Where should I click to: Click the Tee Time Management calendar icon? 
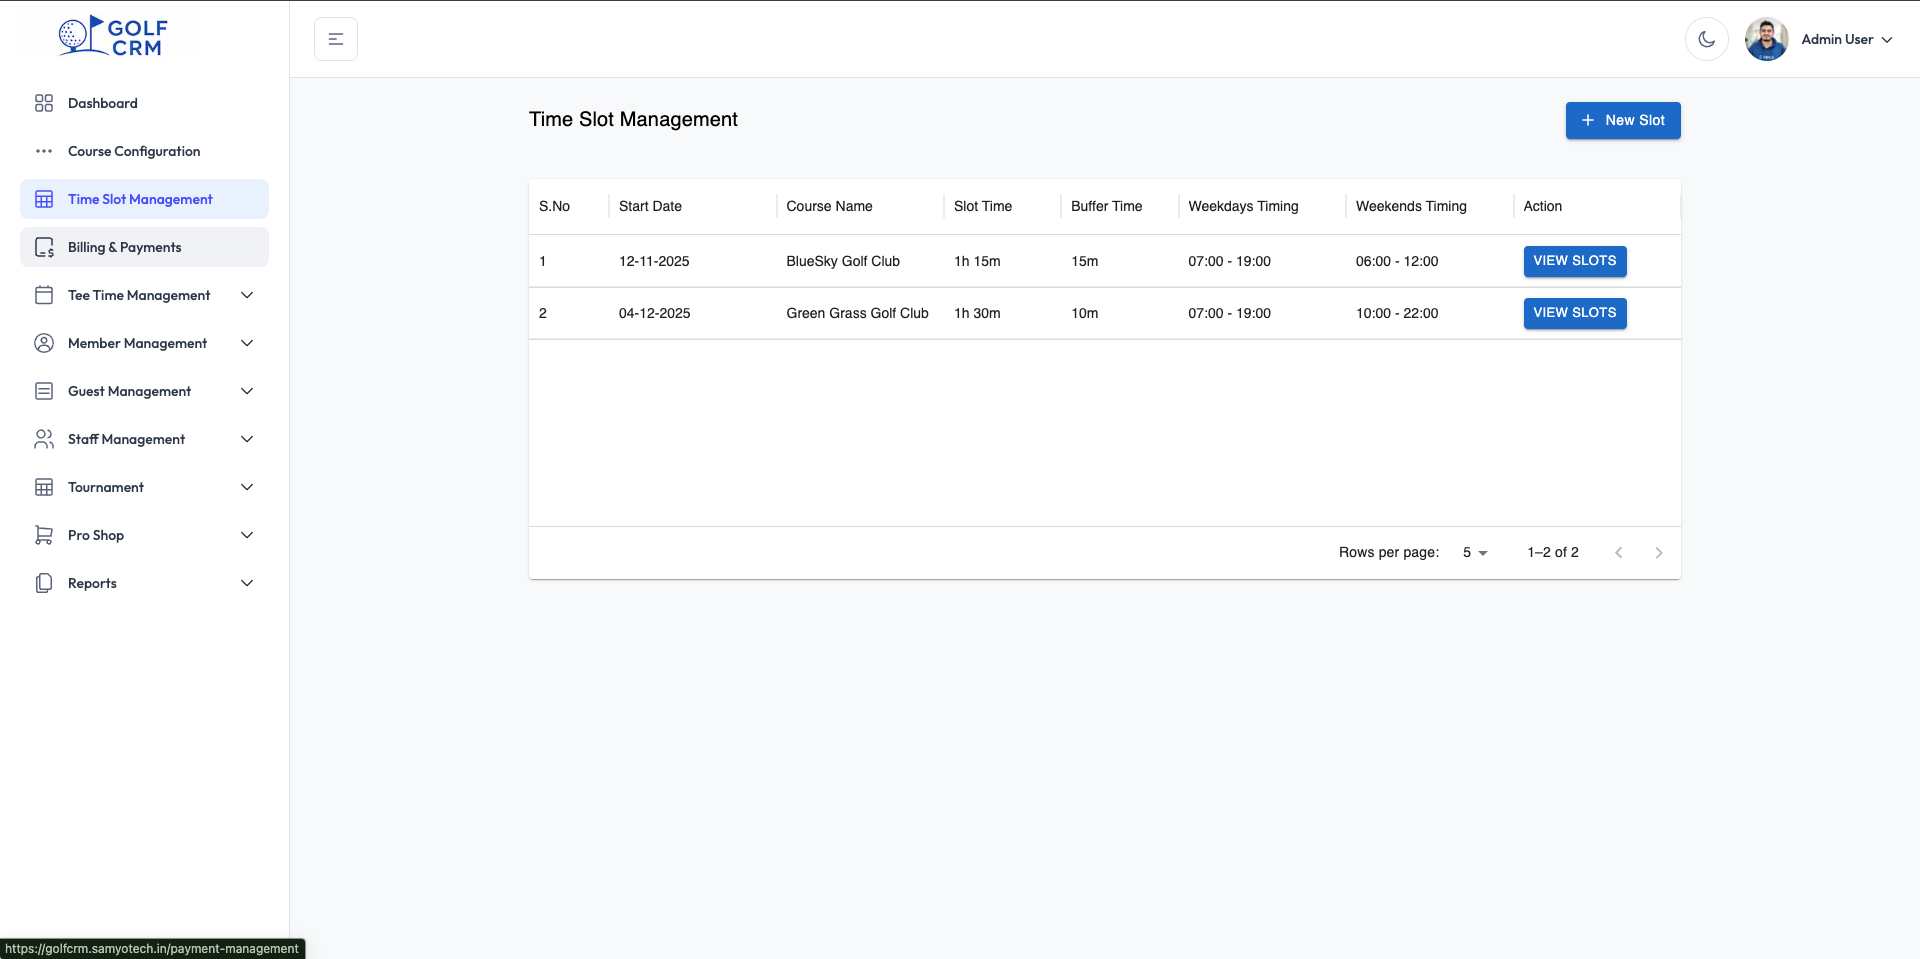click(44, 295)
